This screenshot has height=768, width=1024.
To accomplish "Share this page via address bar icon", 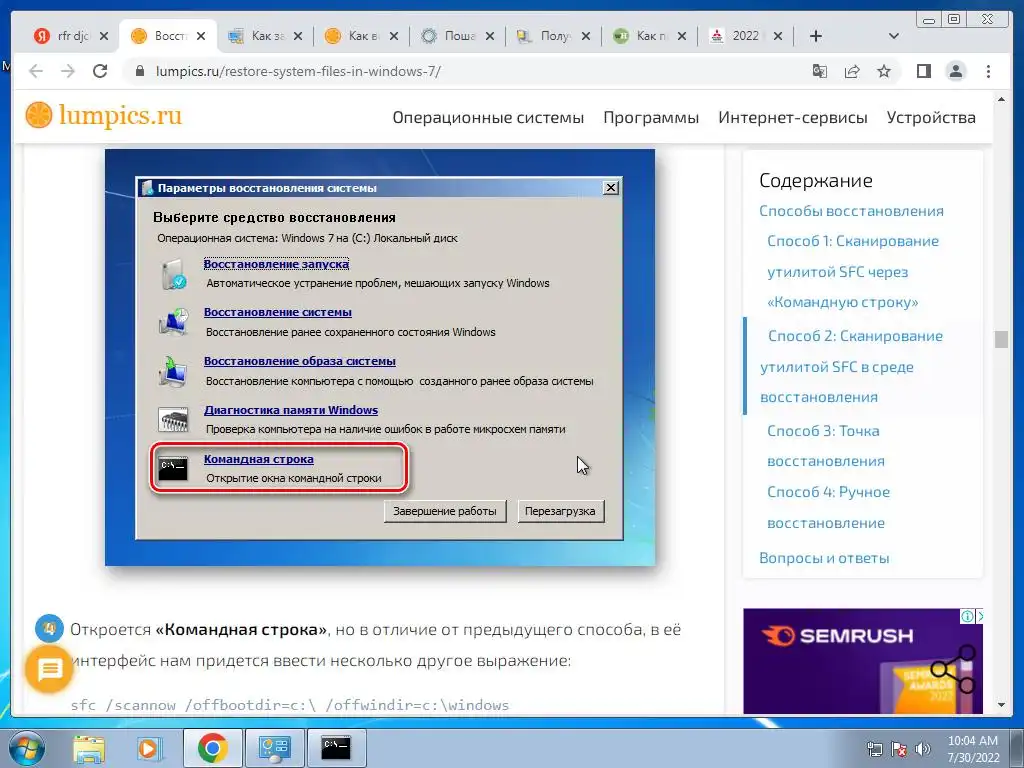I will point(852,71).
